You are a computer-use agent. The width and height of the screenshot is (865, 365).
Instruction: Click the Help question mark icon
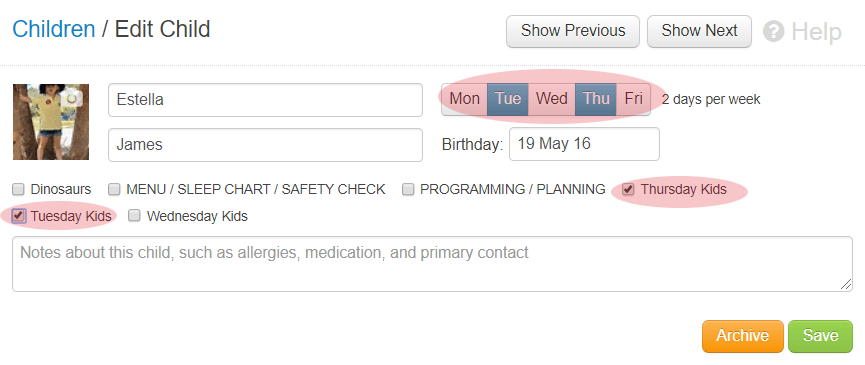773,31
